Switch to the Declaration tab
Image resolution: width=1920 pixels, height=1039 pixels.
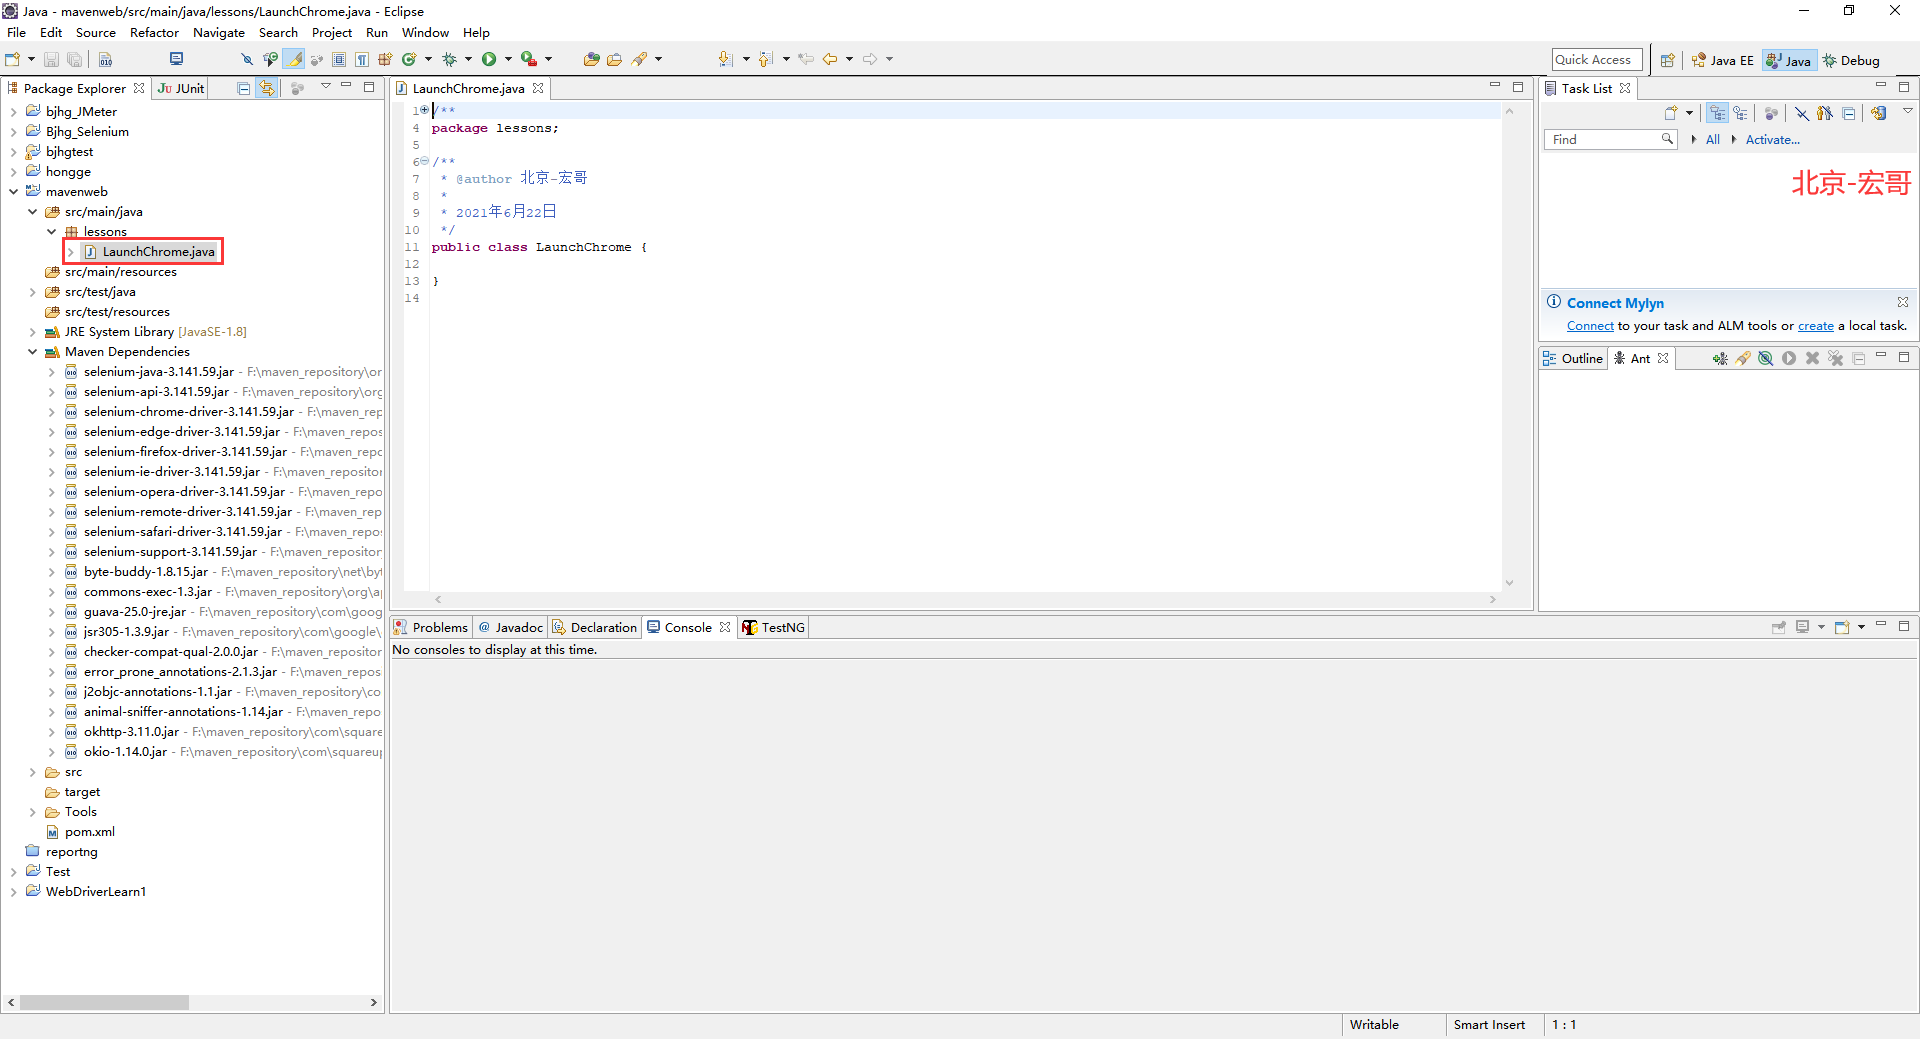[594, 627]
